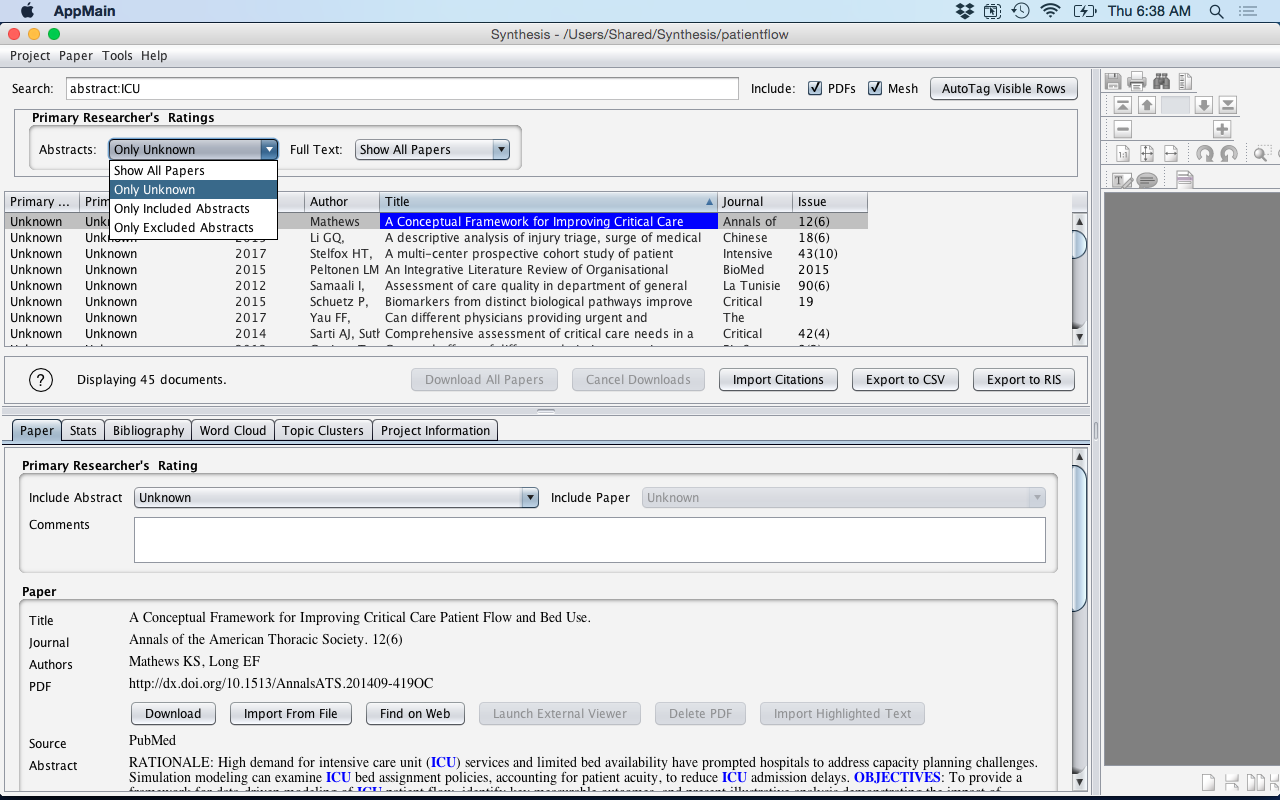
Task: Click the zoom in plus button
Action: tap(1222, 129)
